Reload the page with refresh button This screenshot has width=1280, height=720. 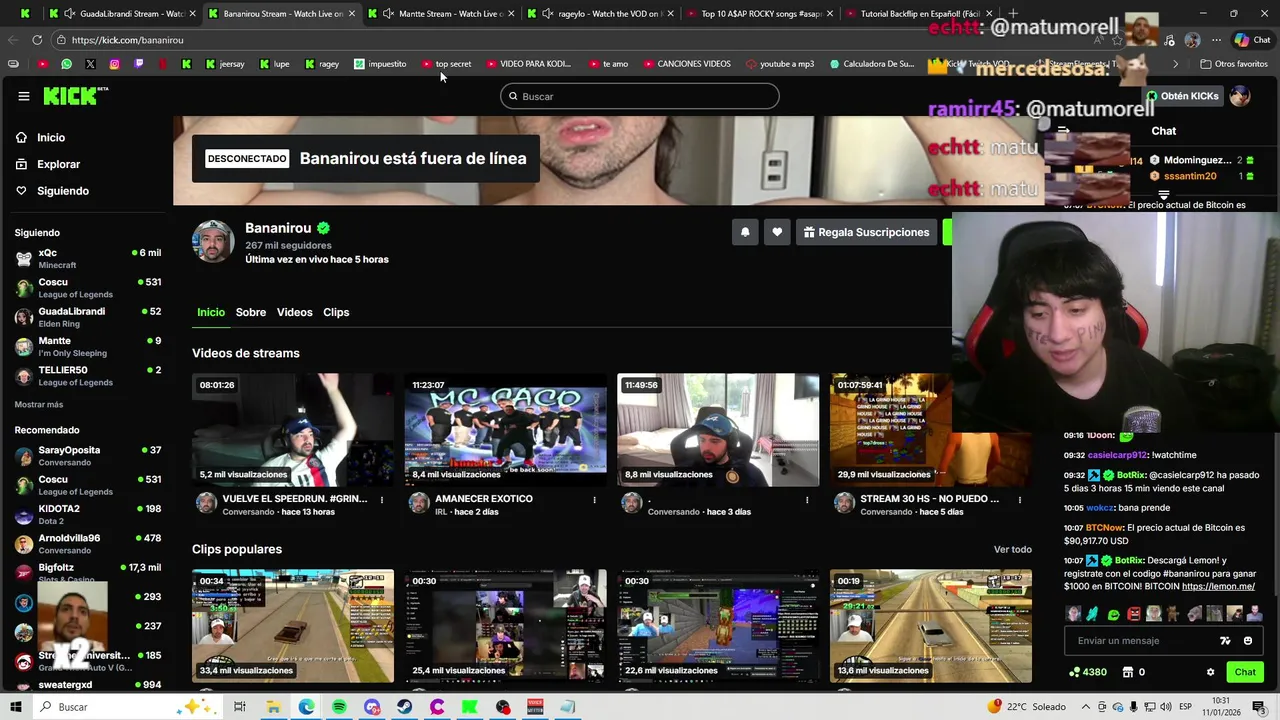tap(37, 40)
